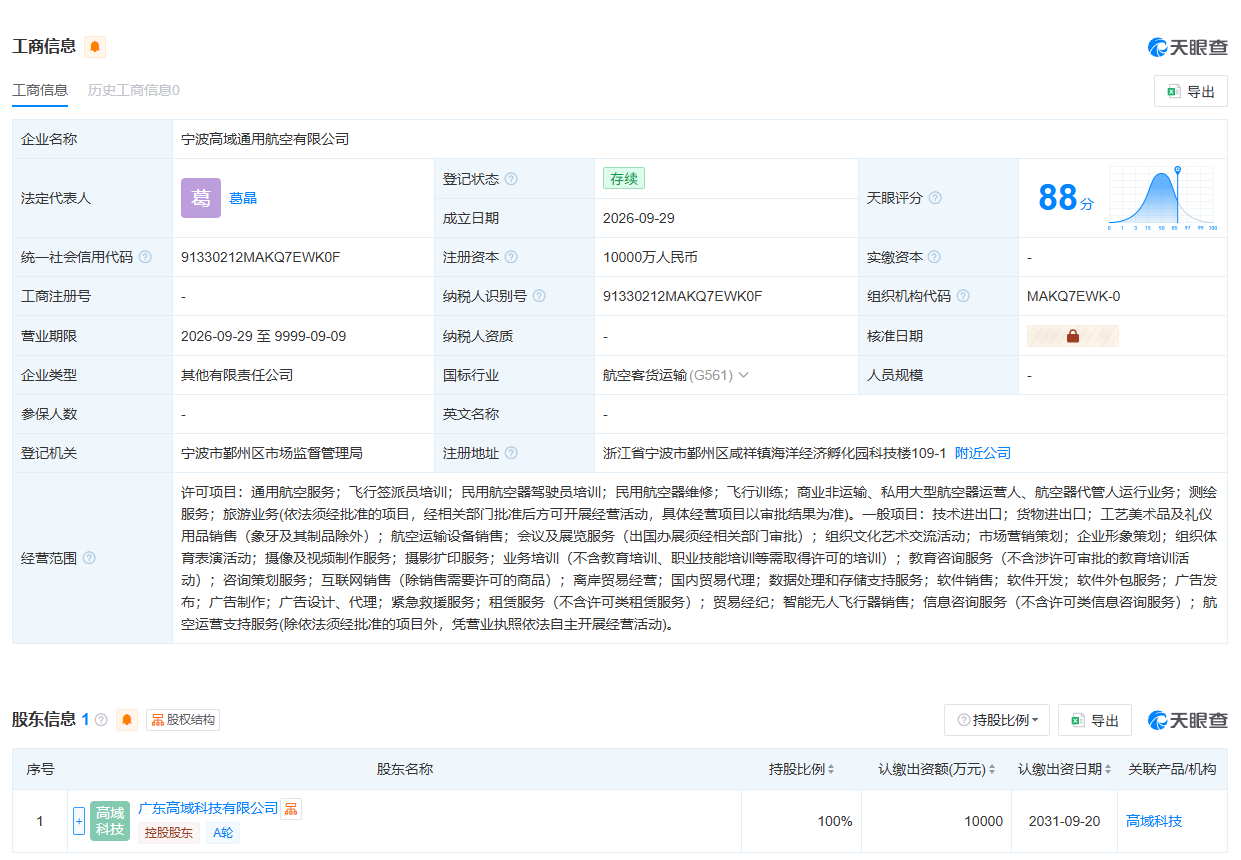Open legal representative 葛晶 link
Viewport: 1241px width, 860px height.
click(x=243, y=198)
